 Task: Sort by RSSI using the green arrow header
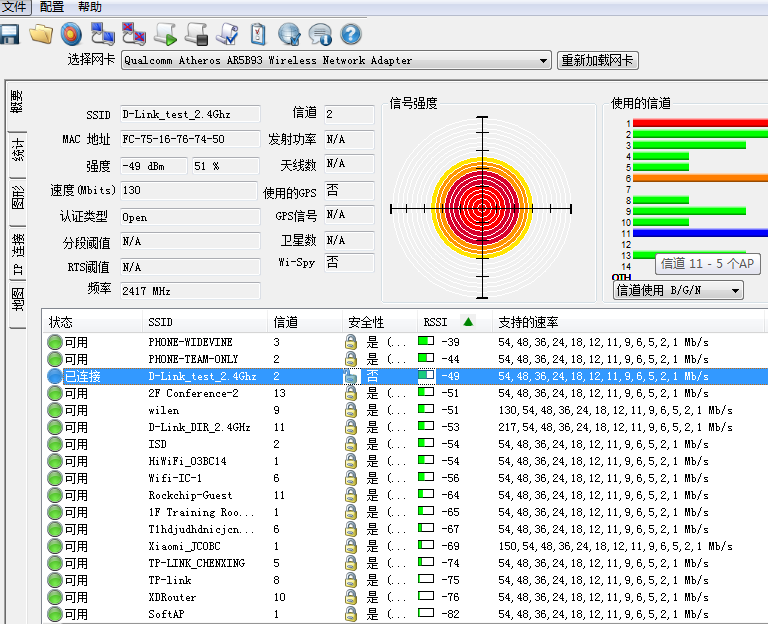pos(468,322)
